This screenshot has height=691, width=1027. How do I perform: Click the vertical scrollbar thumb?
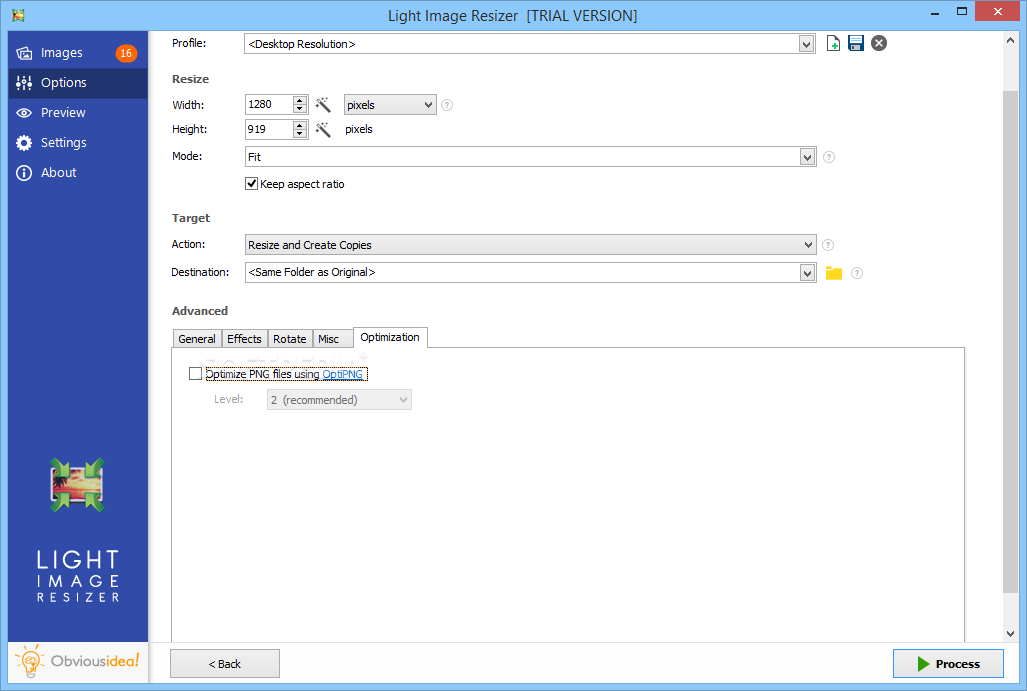(1011, 342)
